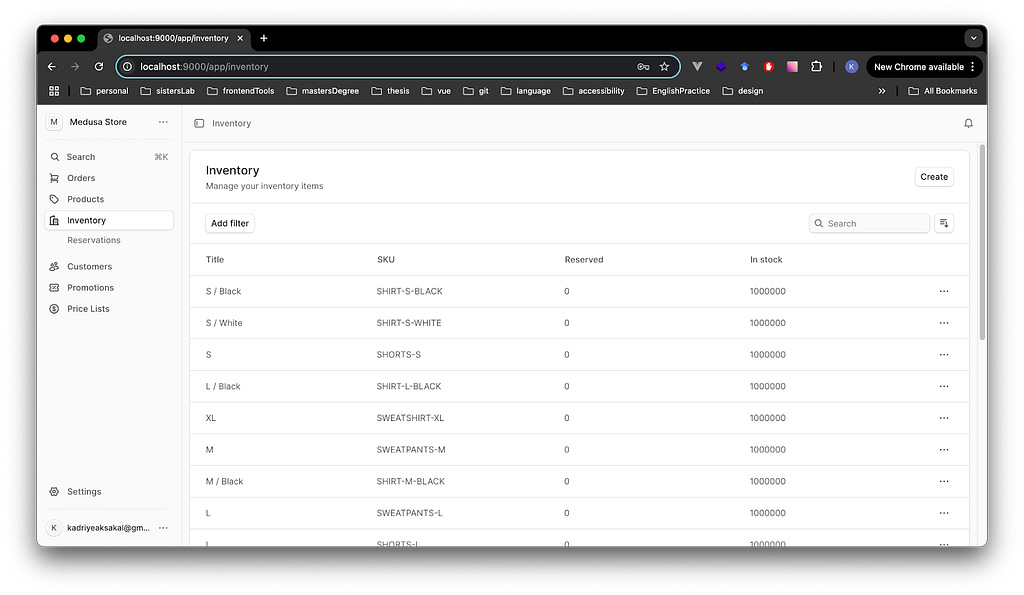The height and width of the screenshot is (595, 1024).
Task: Show more bookmarks chevron
Action: click(x=882, y=91)
